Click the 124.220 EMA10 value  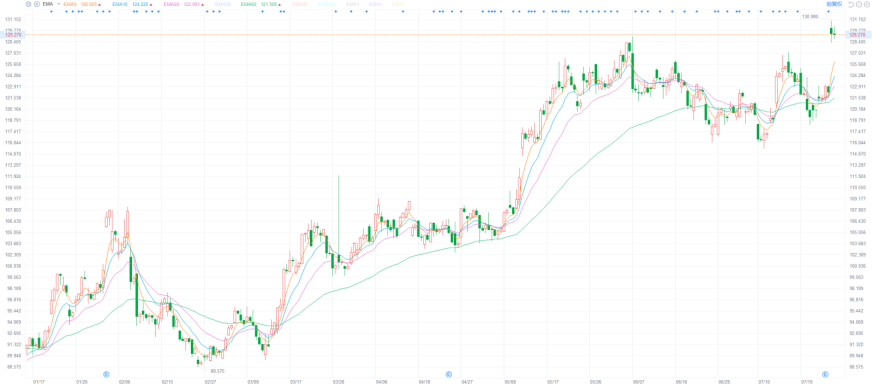(140, 4)
